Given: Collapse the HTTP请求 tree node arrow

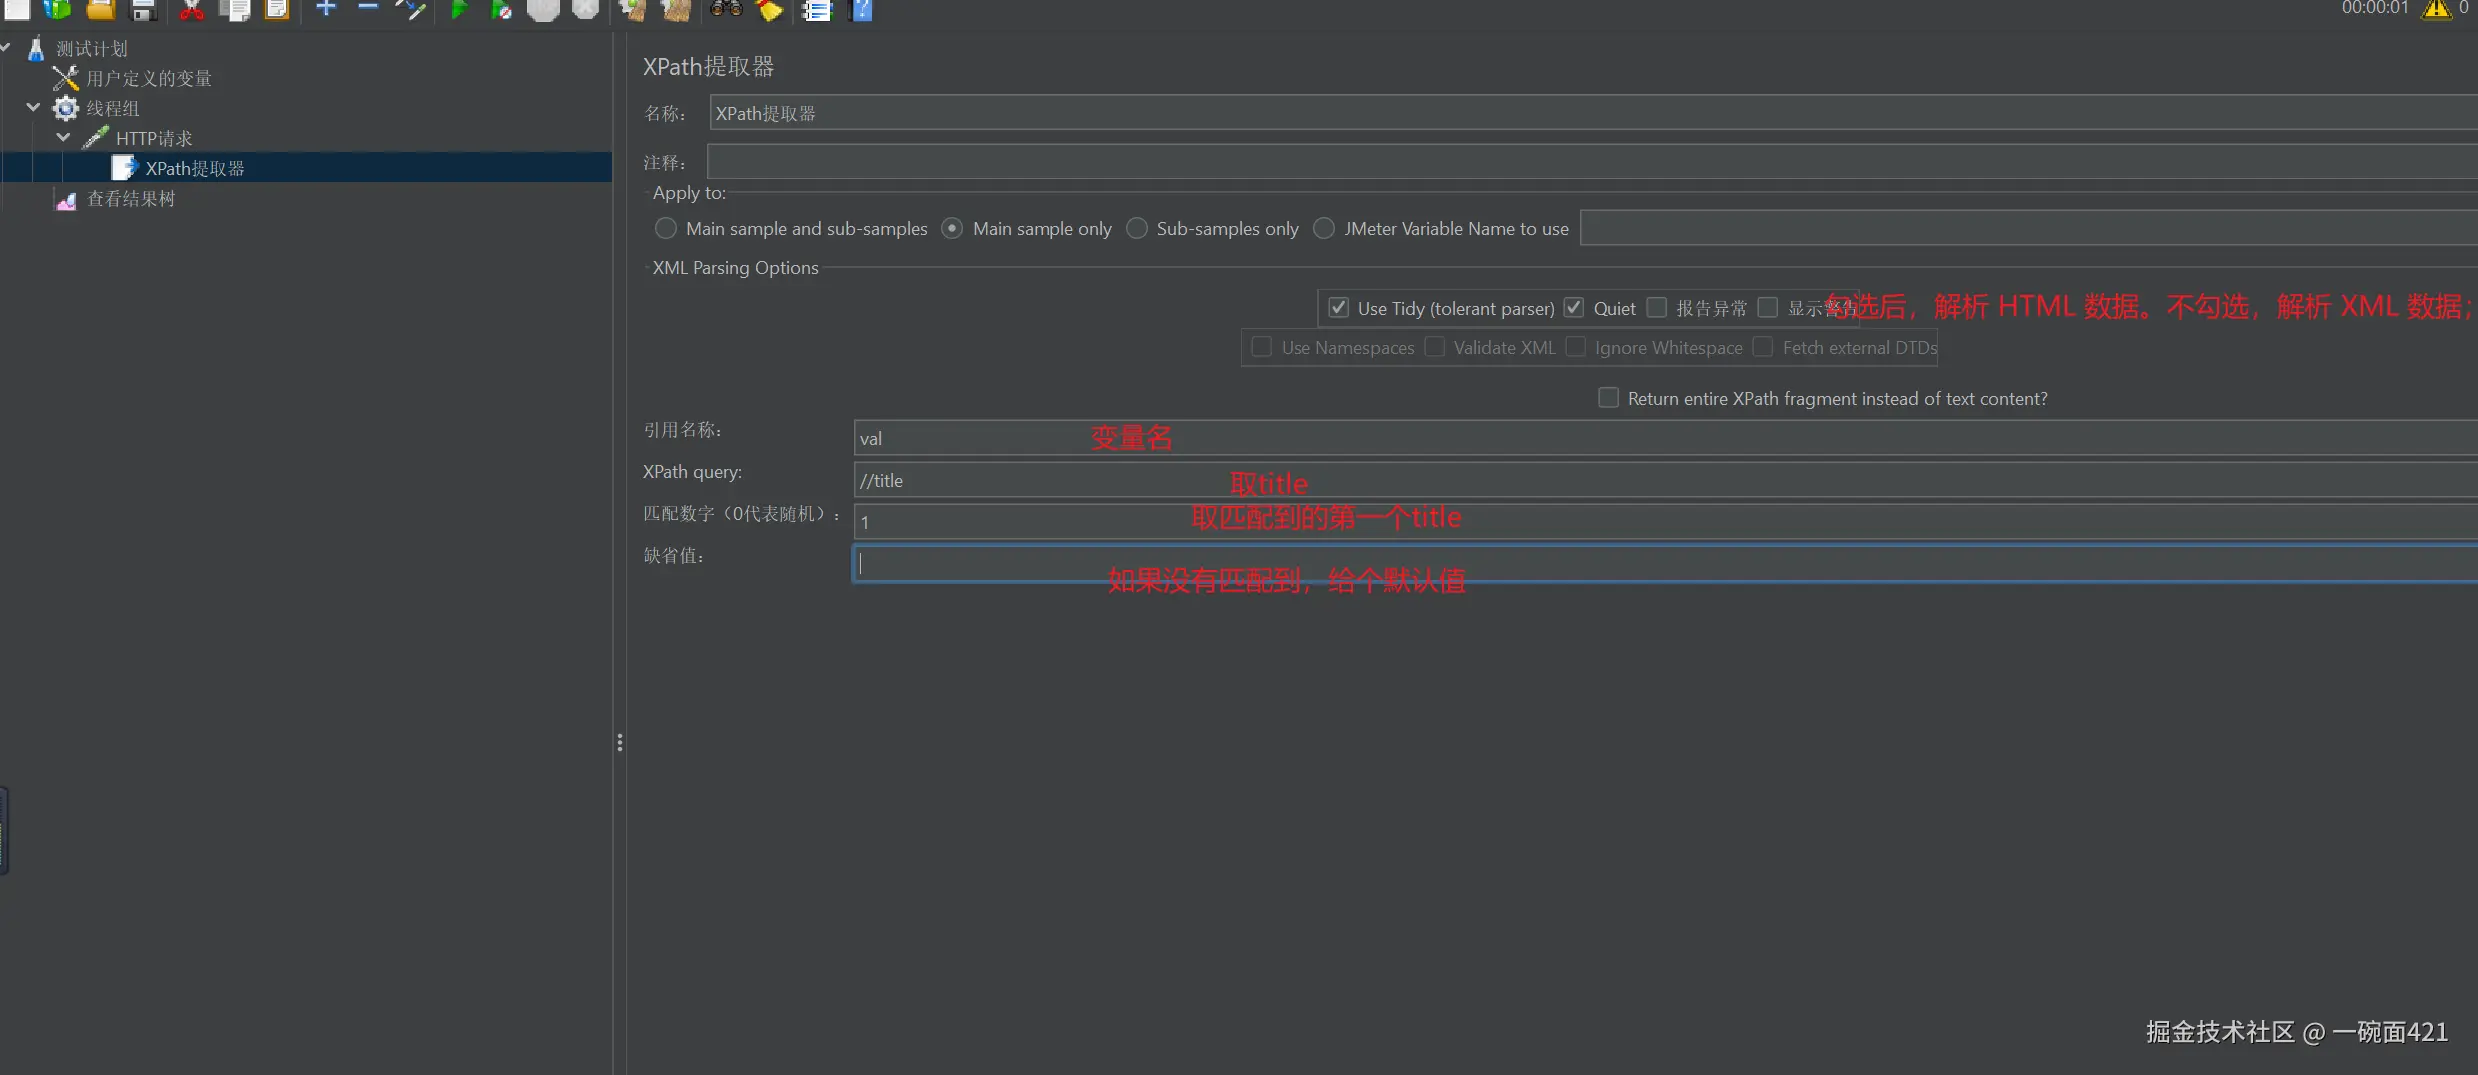Looking at the screenshot, I should click(63, 137).
